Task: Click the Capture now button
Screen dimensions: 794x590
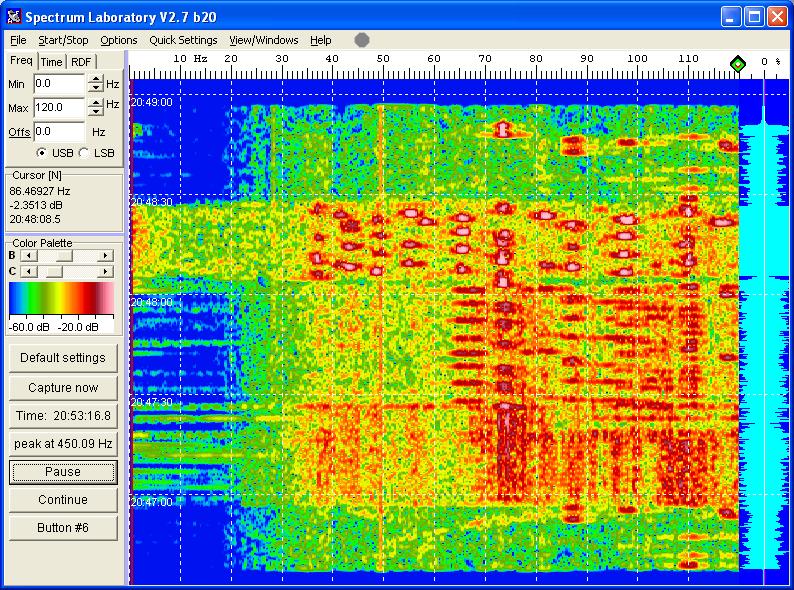Action: (x=63, y=387)
